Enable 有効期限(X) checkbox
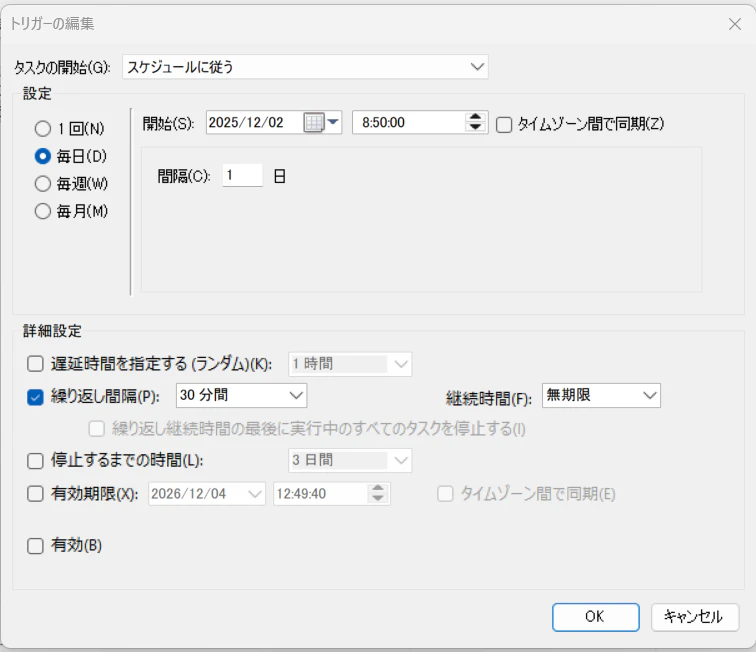The width and height of the screenshot is (756, 652). point(35,494)
